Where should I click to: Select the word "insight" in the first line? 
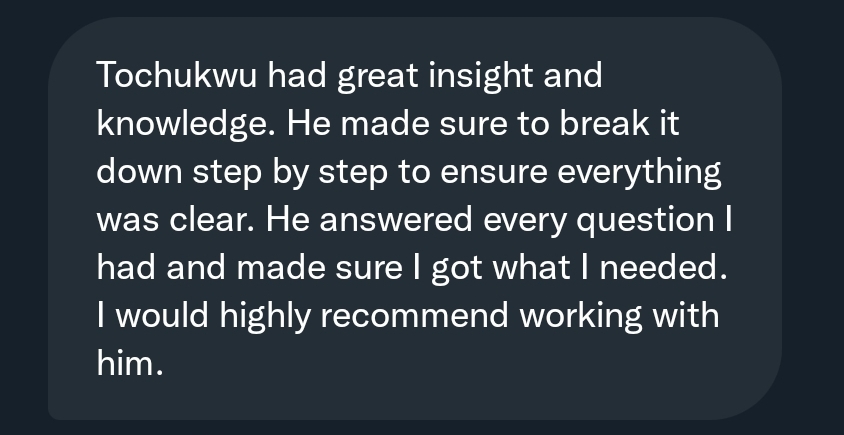point(481,76)
